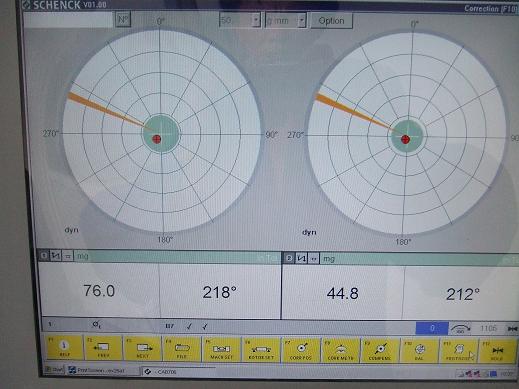The width and height of the screenshot is (519, 389).
Task: Advance with the F3 Next button
Action: pos(143,348)
